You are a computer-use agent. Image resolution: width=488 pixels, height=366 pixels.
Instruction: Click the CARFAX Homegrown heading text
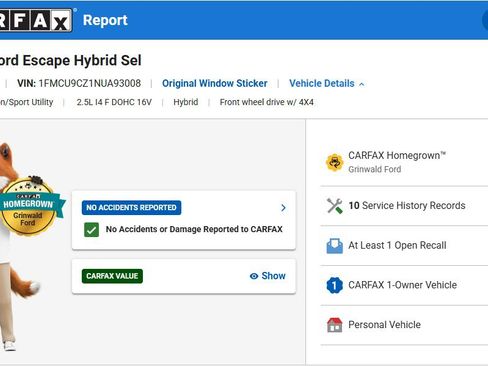tap(397, 155)
